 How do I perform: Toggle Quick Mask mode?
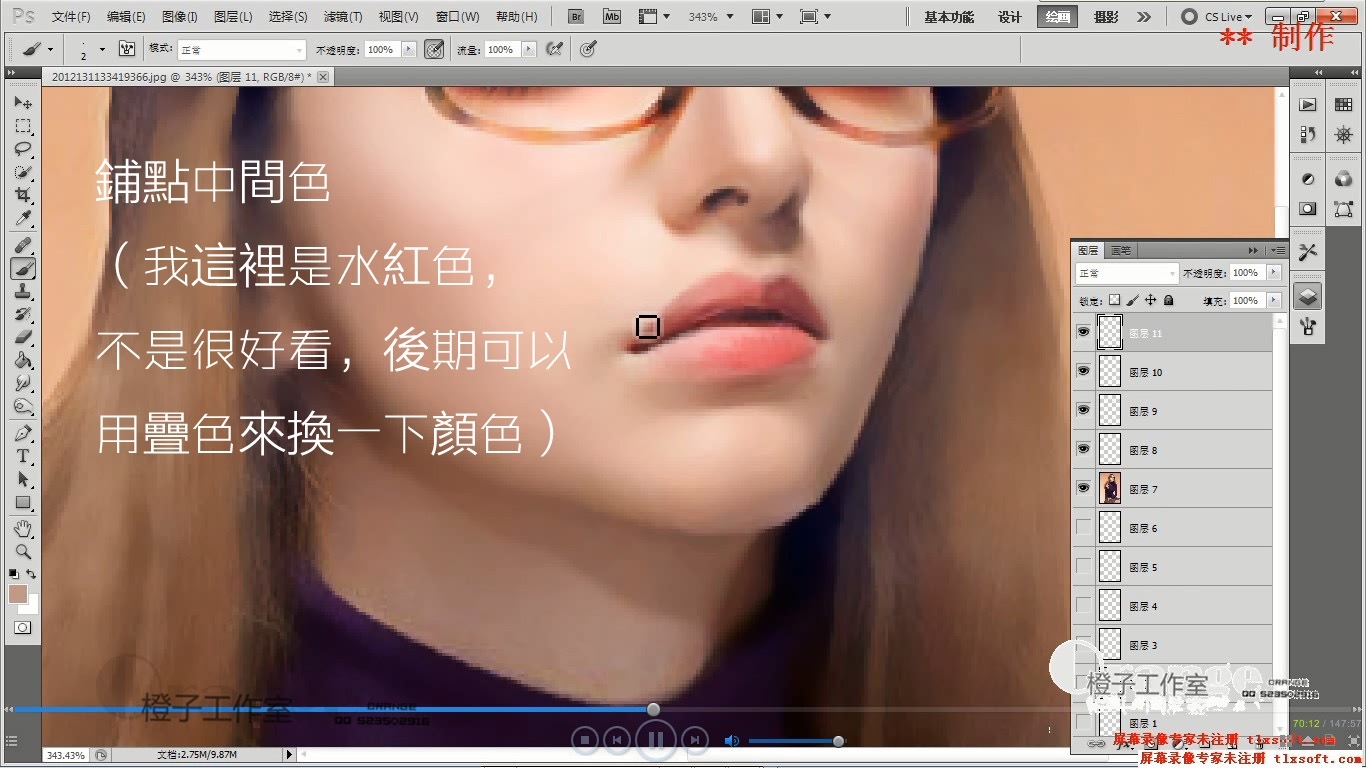pos(22,628)
